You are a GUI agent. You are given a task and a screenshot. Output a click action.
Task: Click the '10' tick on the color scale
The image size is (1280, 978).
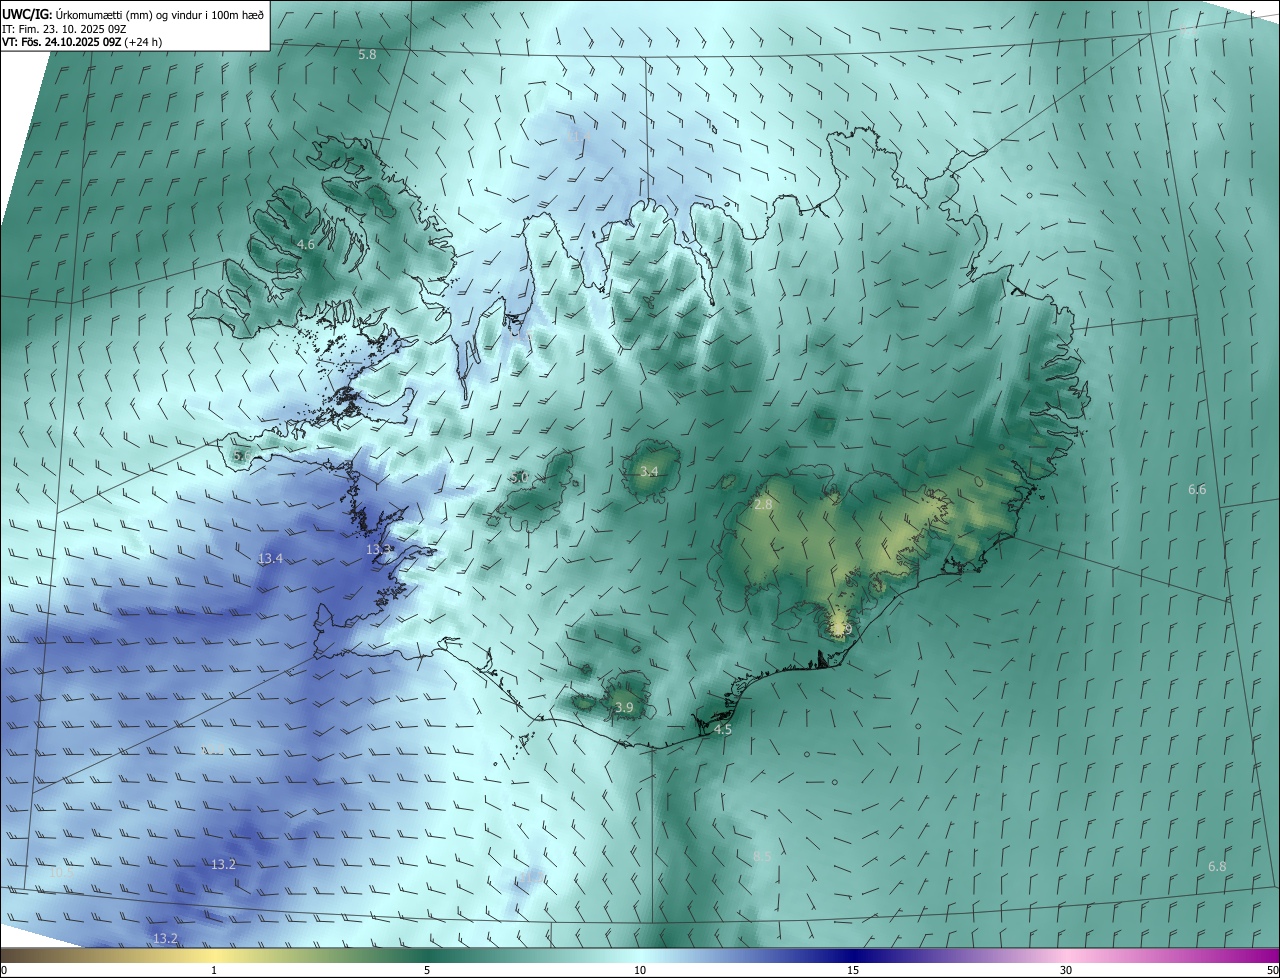pyautogui.click(x=640, y=970)
